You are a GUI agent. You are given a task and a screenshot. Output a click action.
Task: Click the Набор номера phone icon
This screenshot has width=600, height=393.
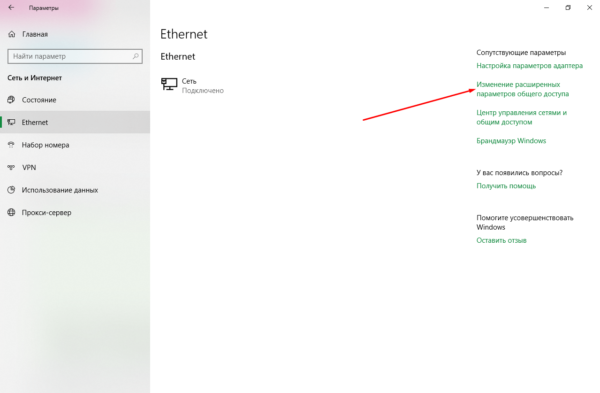tap(11, 145)
